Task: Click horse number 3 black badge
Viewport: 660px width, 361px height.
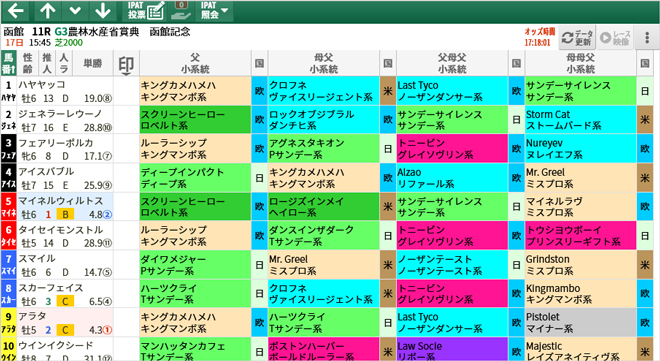Action: pos(8,149)
